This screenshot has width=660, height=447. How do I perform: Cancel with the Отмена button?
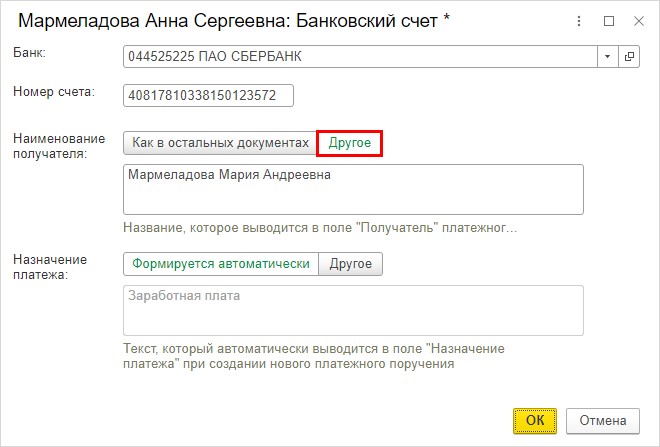coord(603,420)
